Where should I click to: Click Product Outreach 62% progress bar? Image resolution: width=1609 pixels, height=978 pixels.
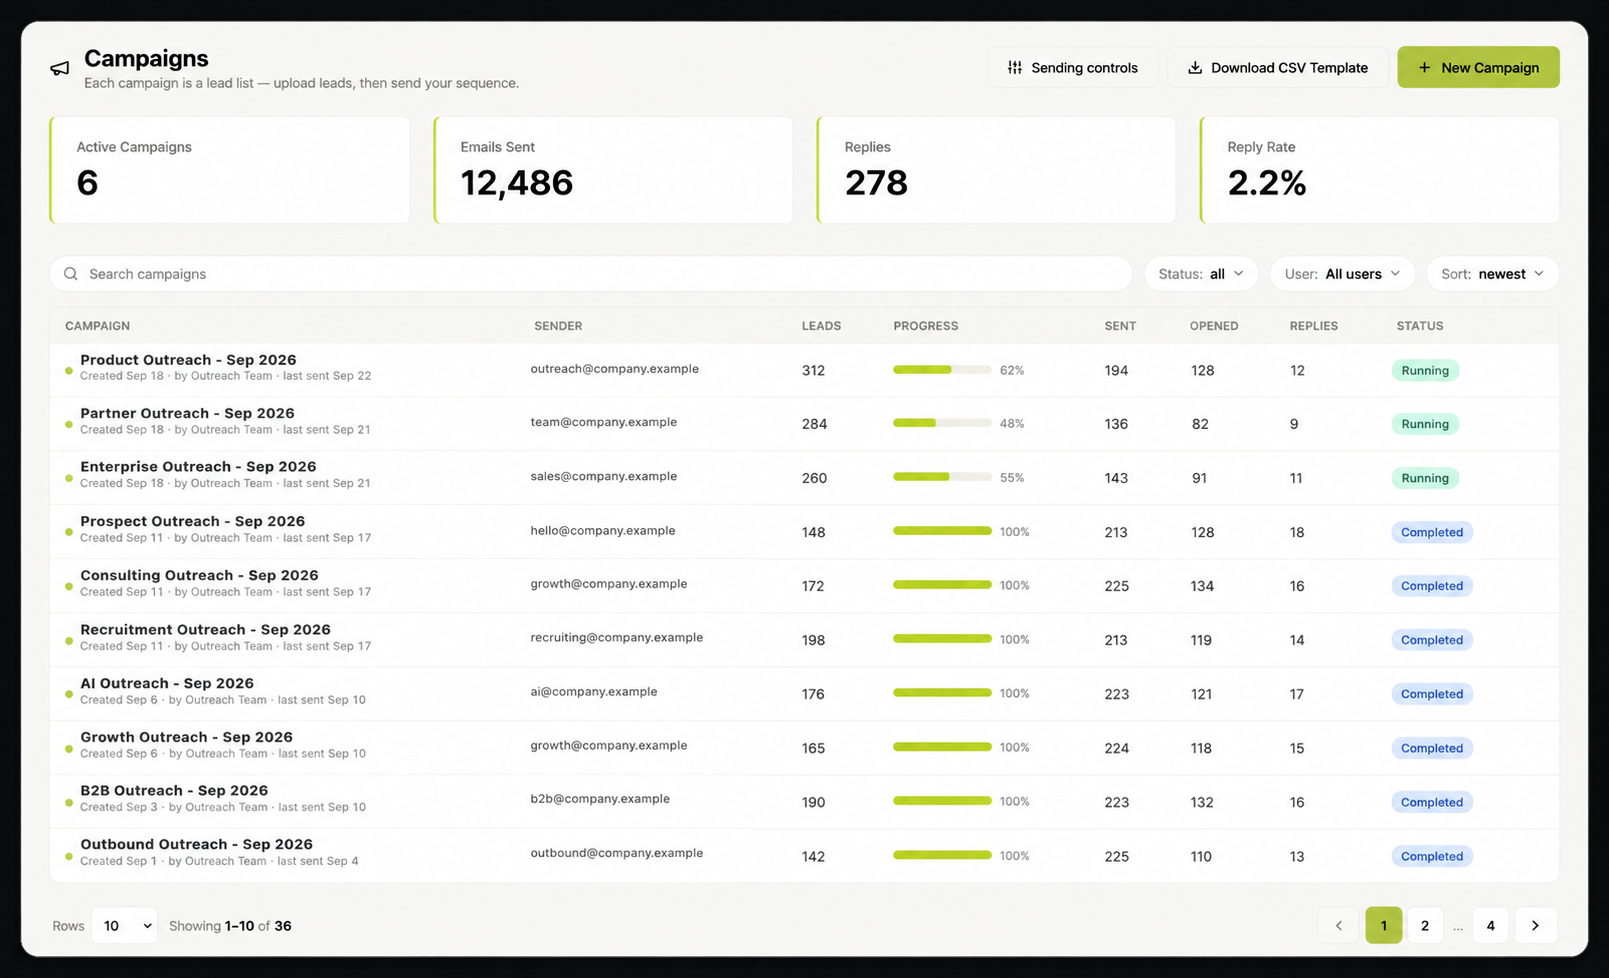click(942, 370)
